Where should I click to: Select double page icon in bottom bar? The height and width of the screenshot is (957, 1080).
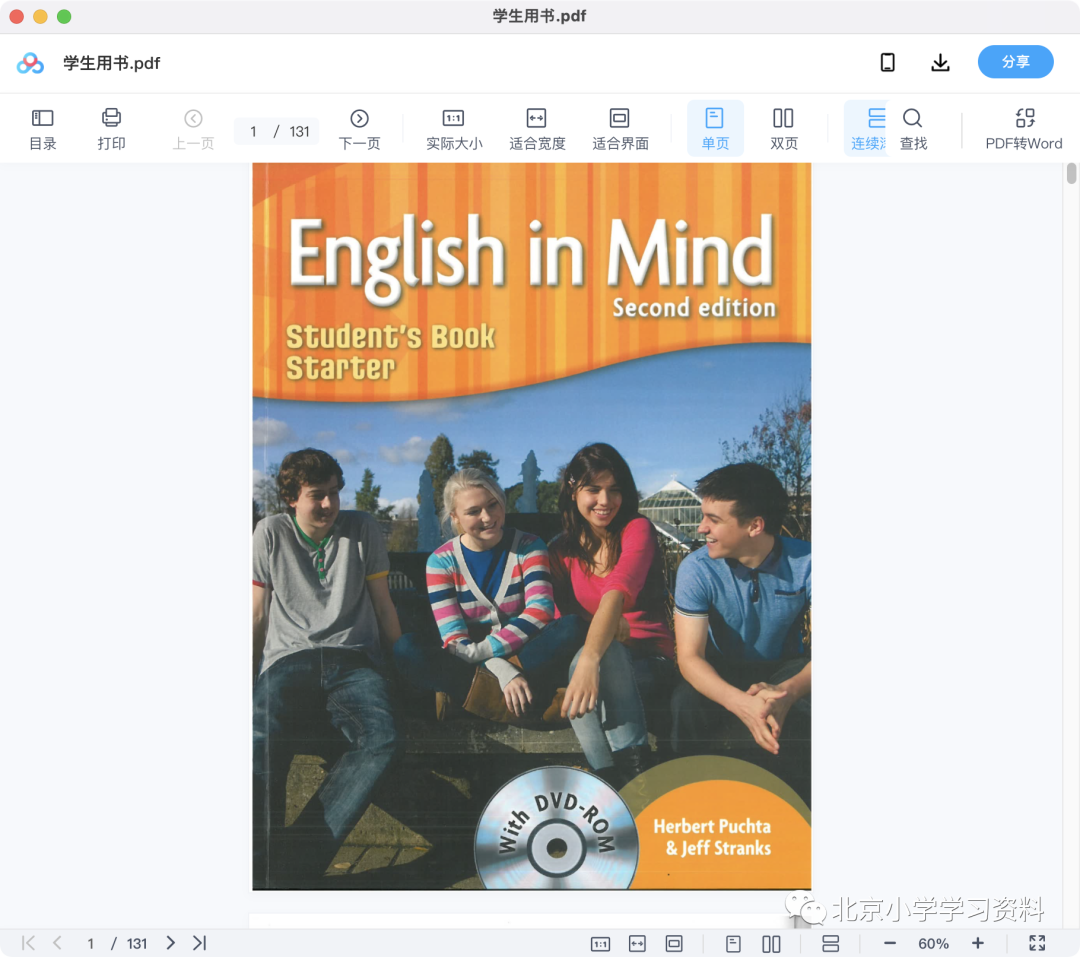pos(771,944)
